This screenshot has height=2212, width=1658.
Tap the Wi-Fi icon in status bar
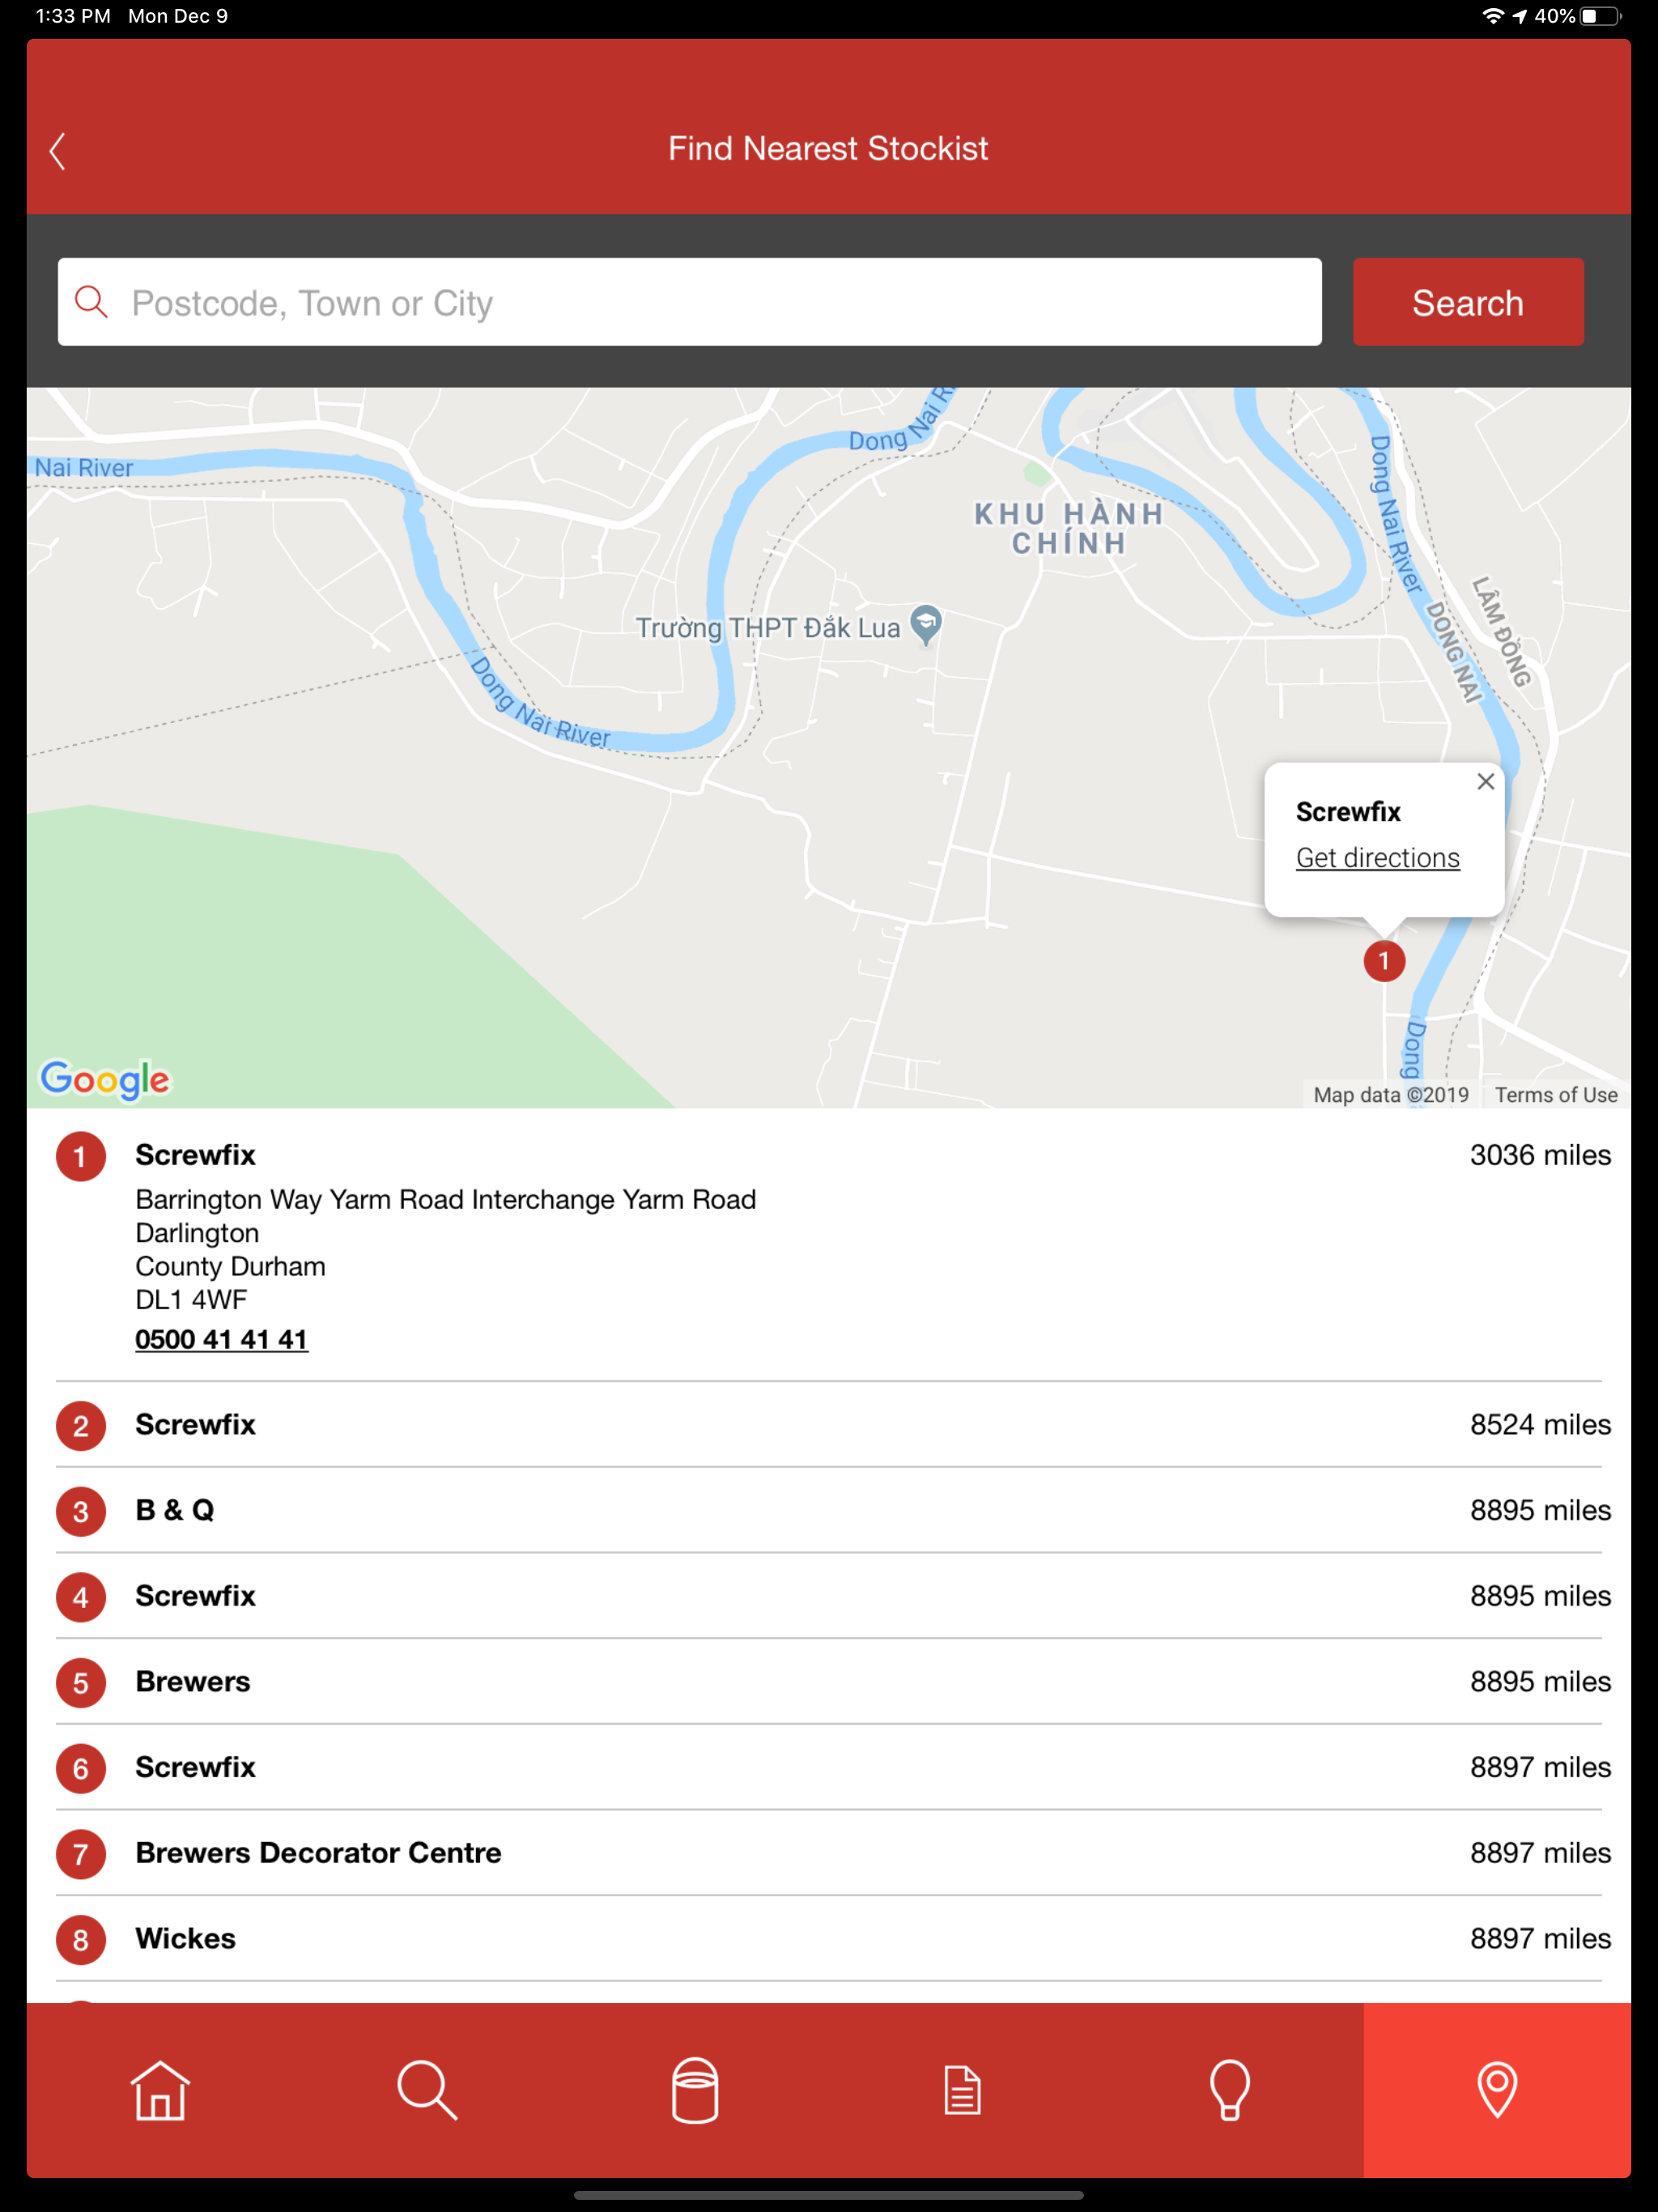pyautogui.click(x=1492, y=16)
